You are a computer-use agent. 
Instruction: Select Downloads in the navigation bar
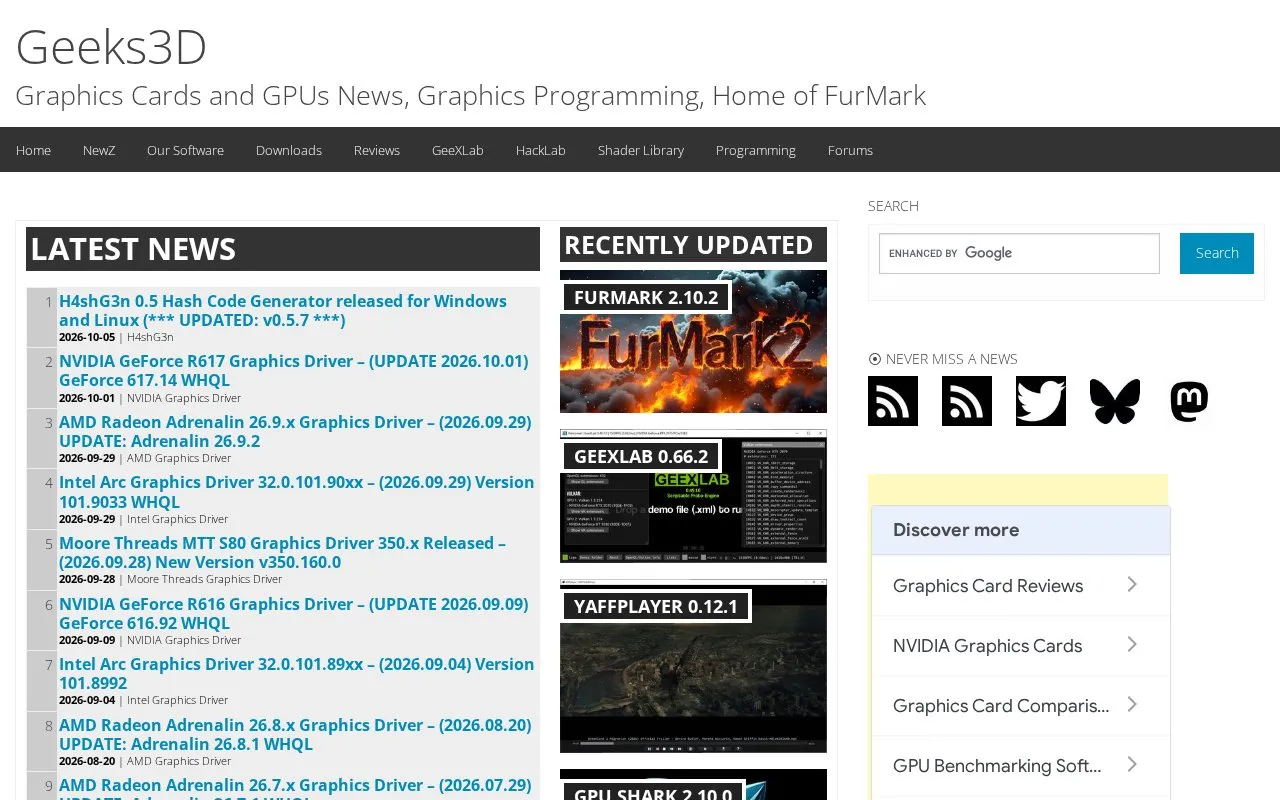click(x=289, y=150)
